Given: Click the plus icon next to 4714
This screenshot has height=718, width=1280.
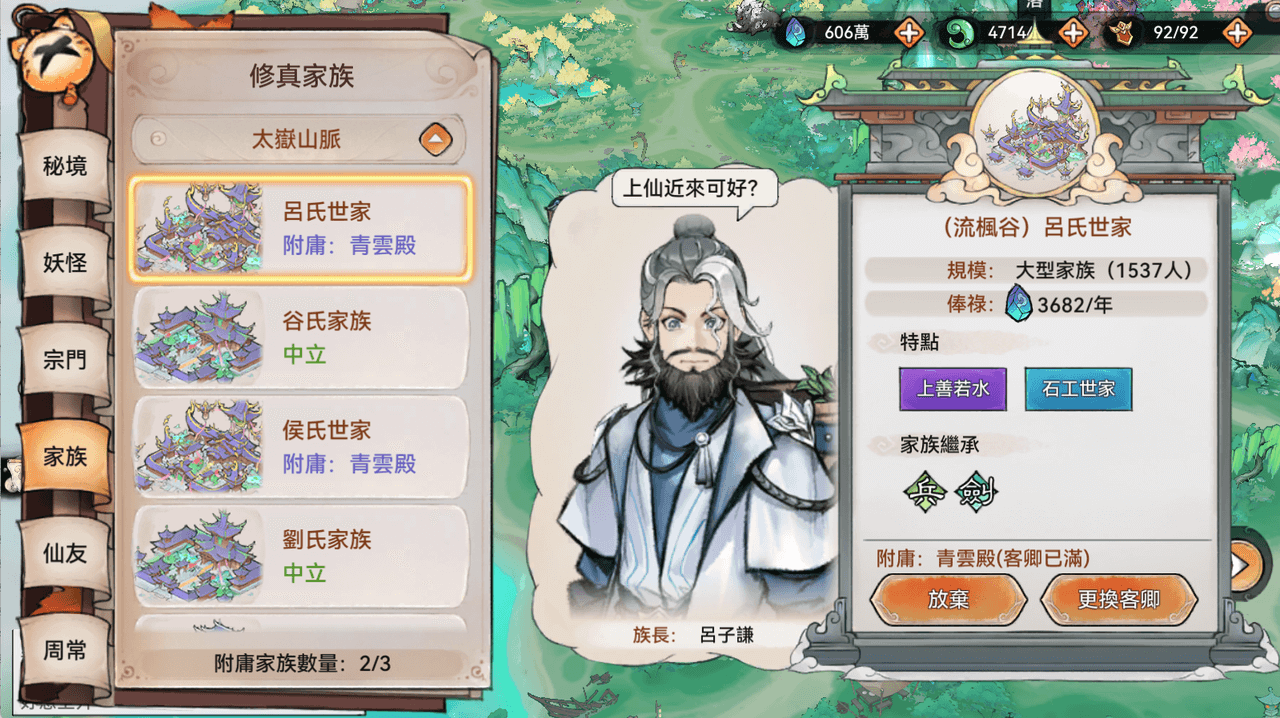Looking at the screenshot, I should pyautogui.click(x=1072, y=33).
